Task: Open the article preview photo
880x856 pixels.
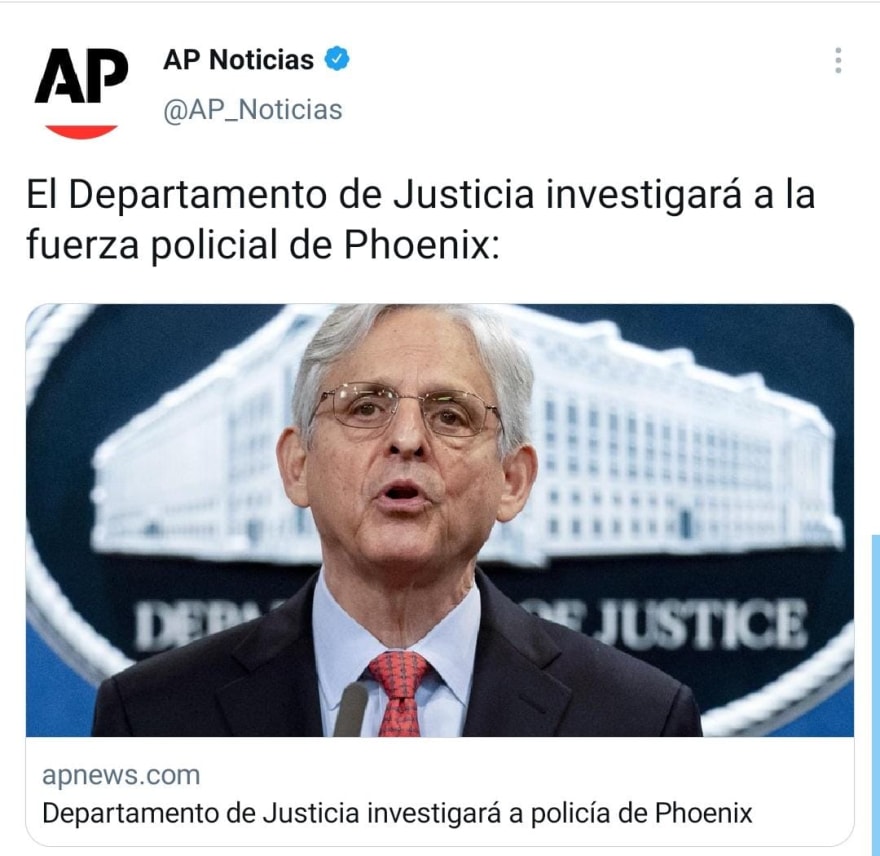Action: pyautogui.click(x=440, y=520)
